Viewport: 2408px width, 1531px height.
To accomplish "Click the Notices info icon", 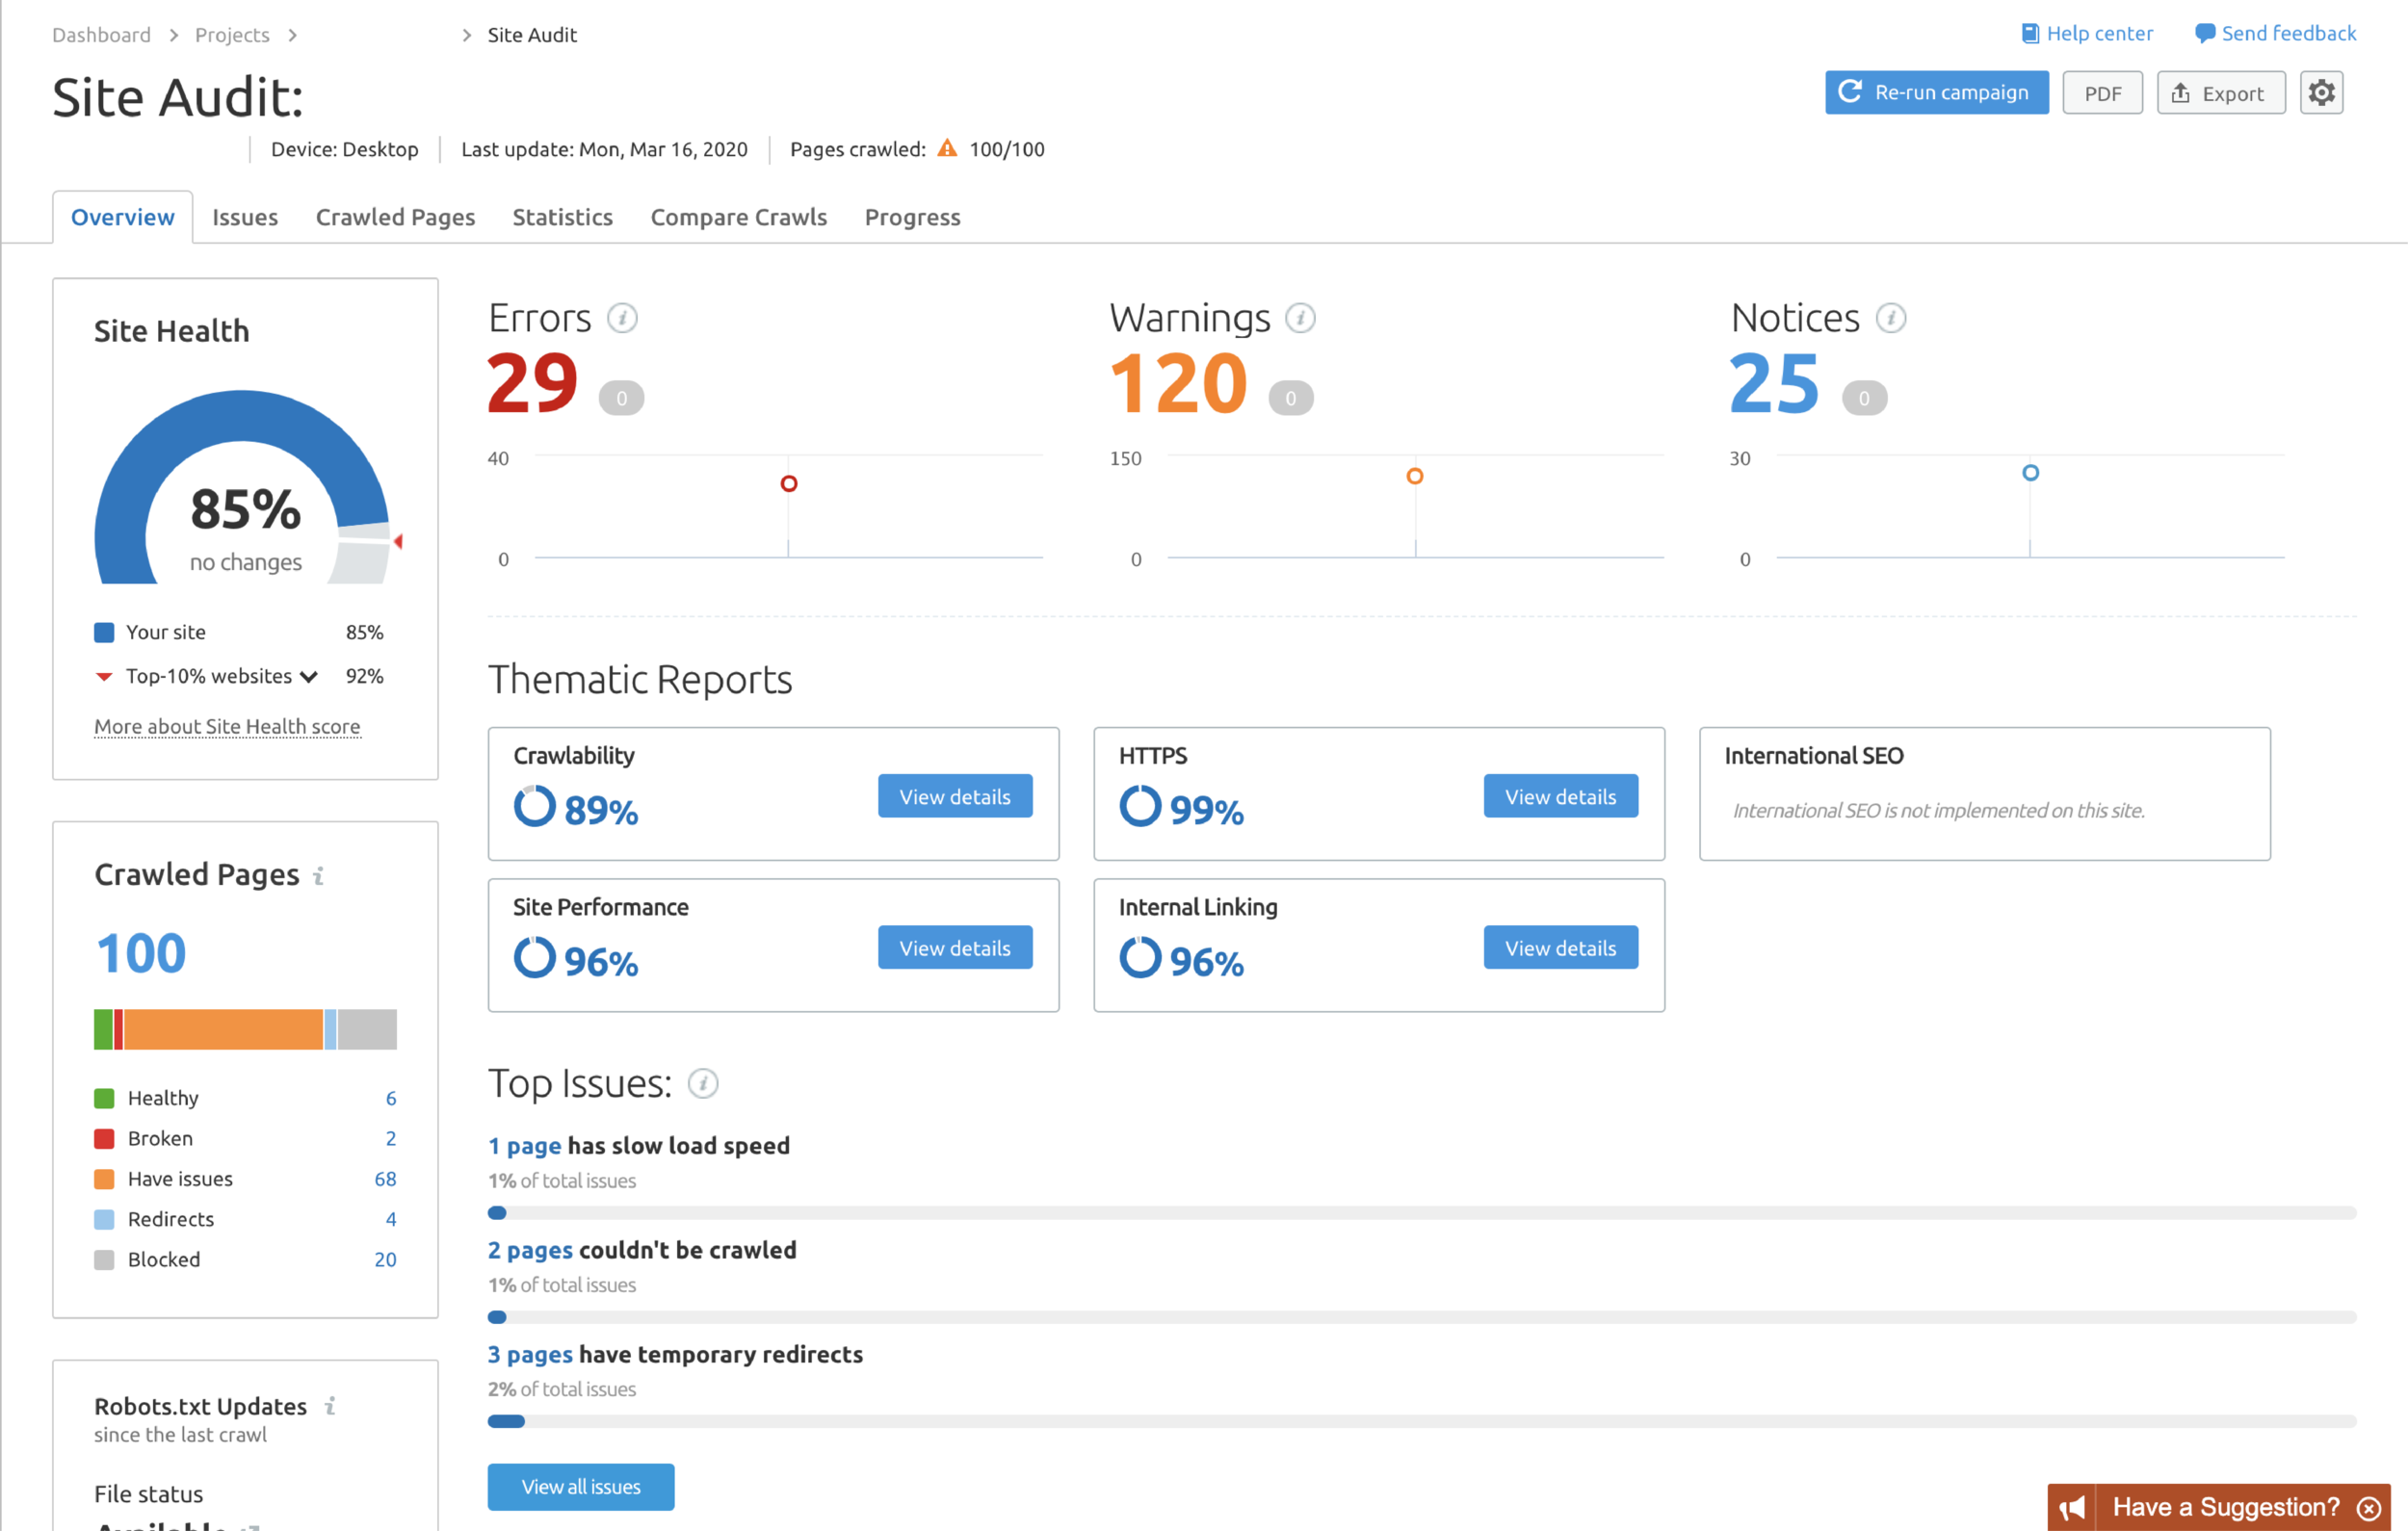I will pos(1889,318).
